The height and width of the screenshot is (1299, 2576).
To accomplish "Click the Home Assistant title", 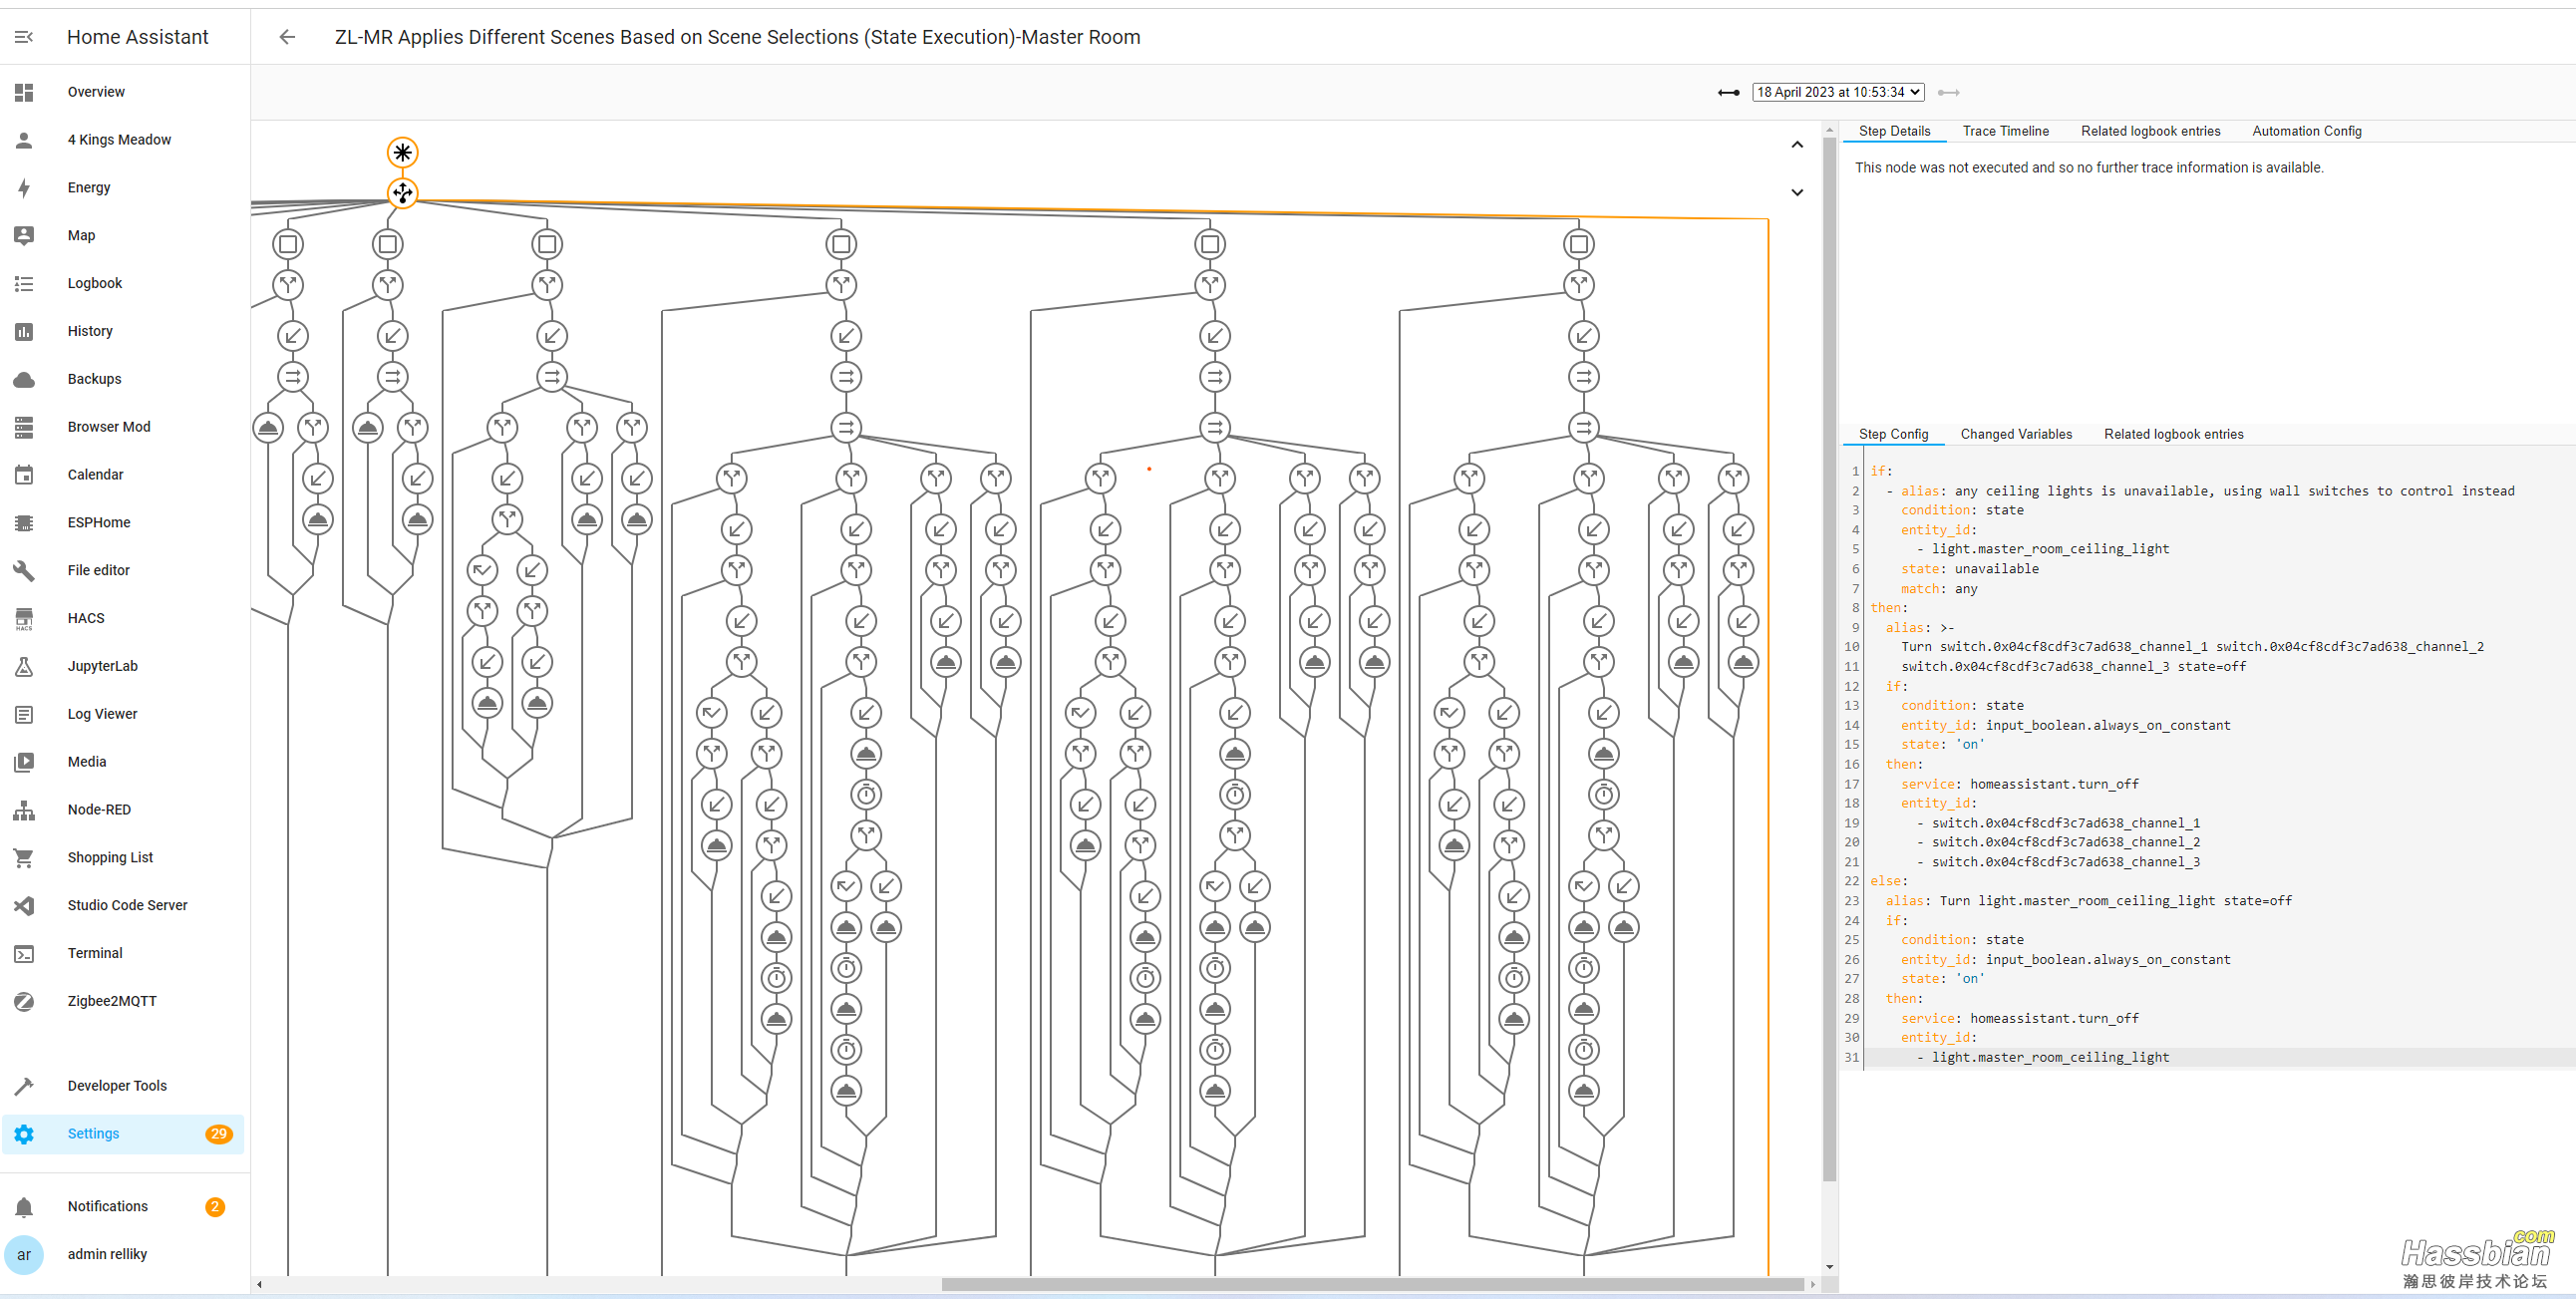I will [x=138, y=37].
